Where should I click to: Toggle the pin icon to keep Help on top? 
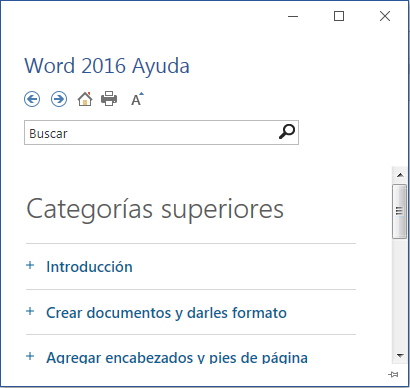click(x=394, y=374)
